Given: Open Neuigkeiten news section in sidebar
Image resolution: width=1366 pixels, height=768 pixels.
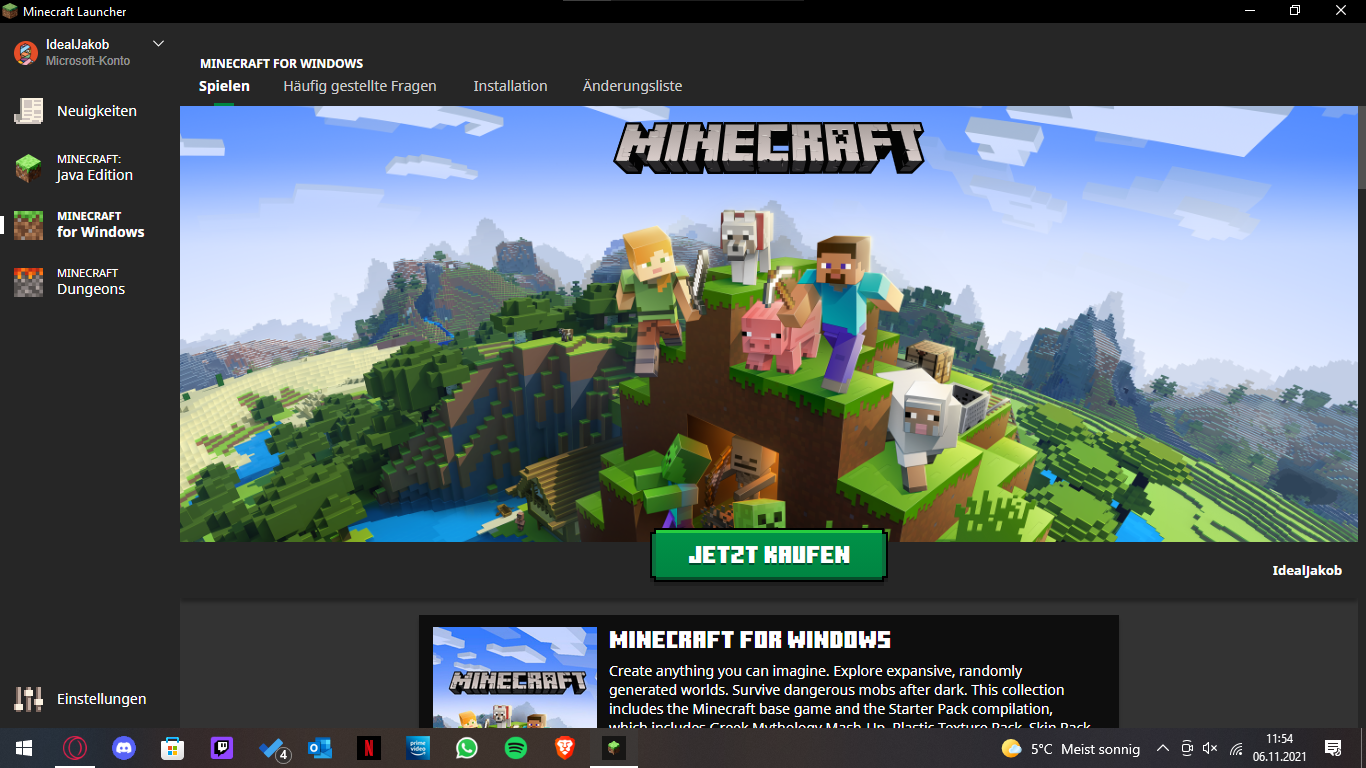Looking at the screenshot, I should (96, 111).
